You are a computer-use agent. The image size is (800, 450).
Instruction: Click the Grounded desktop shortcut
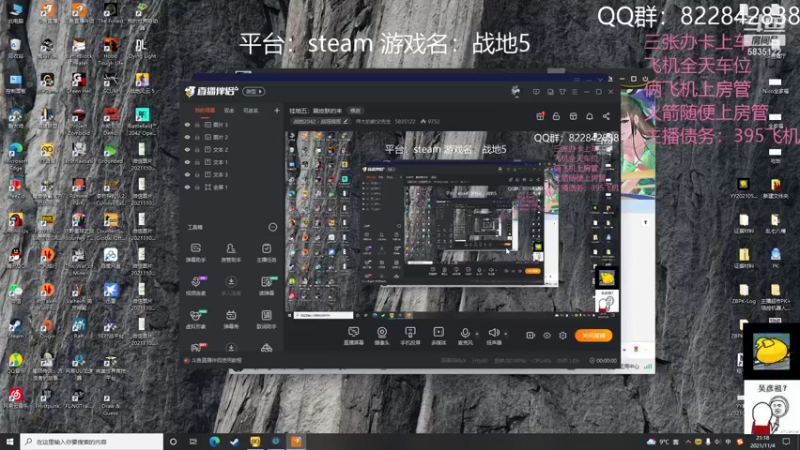tap(111, 155)
